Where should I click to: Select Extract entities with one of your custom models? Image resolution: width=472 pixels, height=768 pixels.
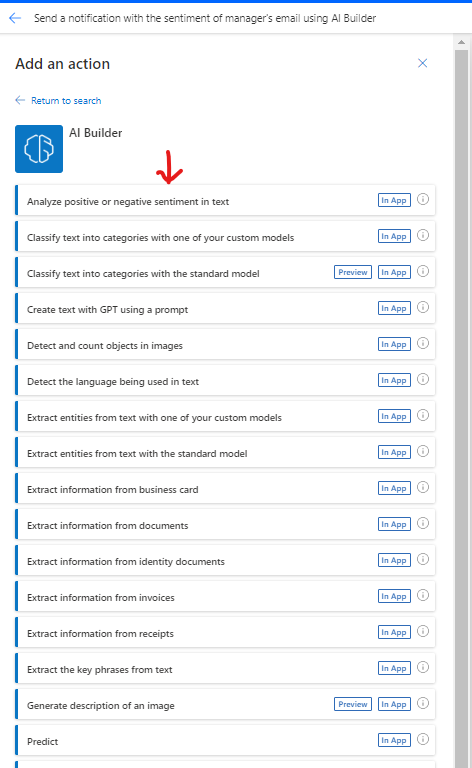[x=225, y=416]
